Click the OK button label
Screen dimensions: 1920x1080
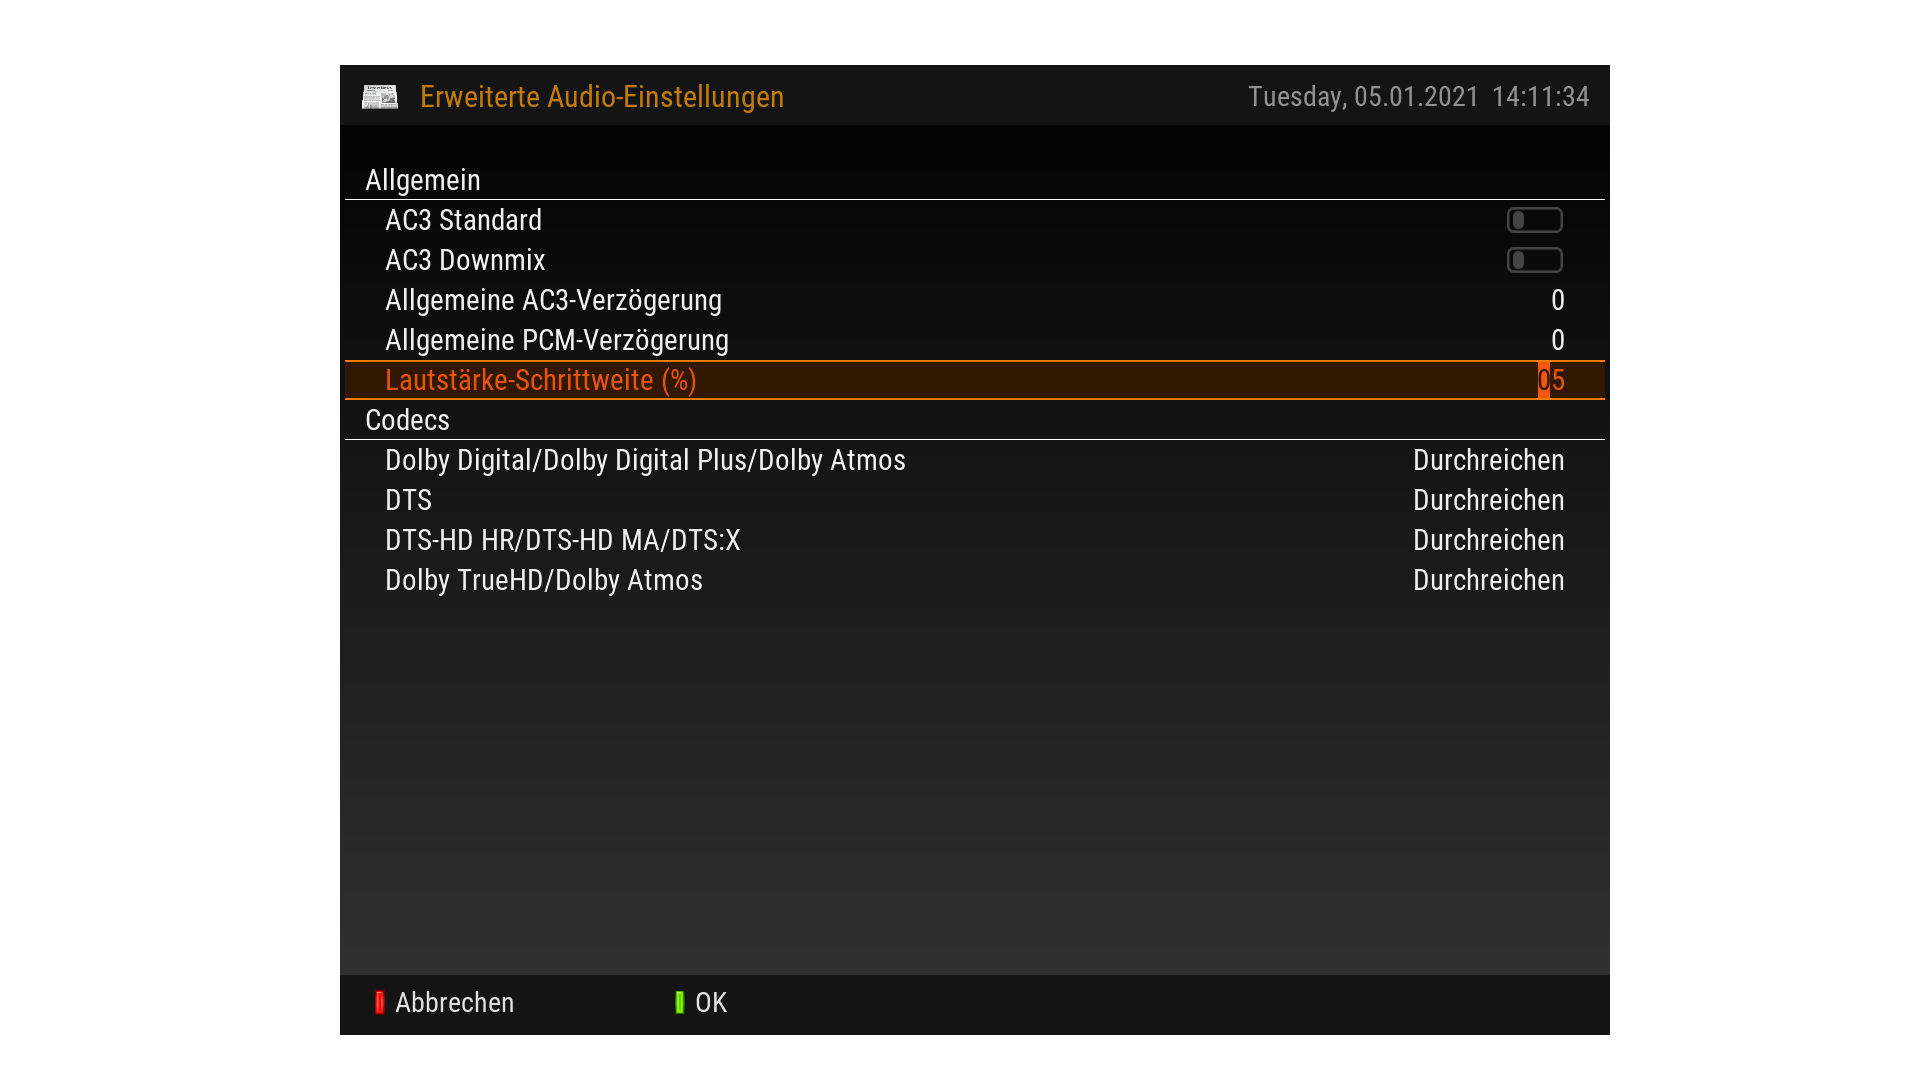[x=711, y=1003]
